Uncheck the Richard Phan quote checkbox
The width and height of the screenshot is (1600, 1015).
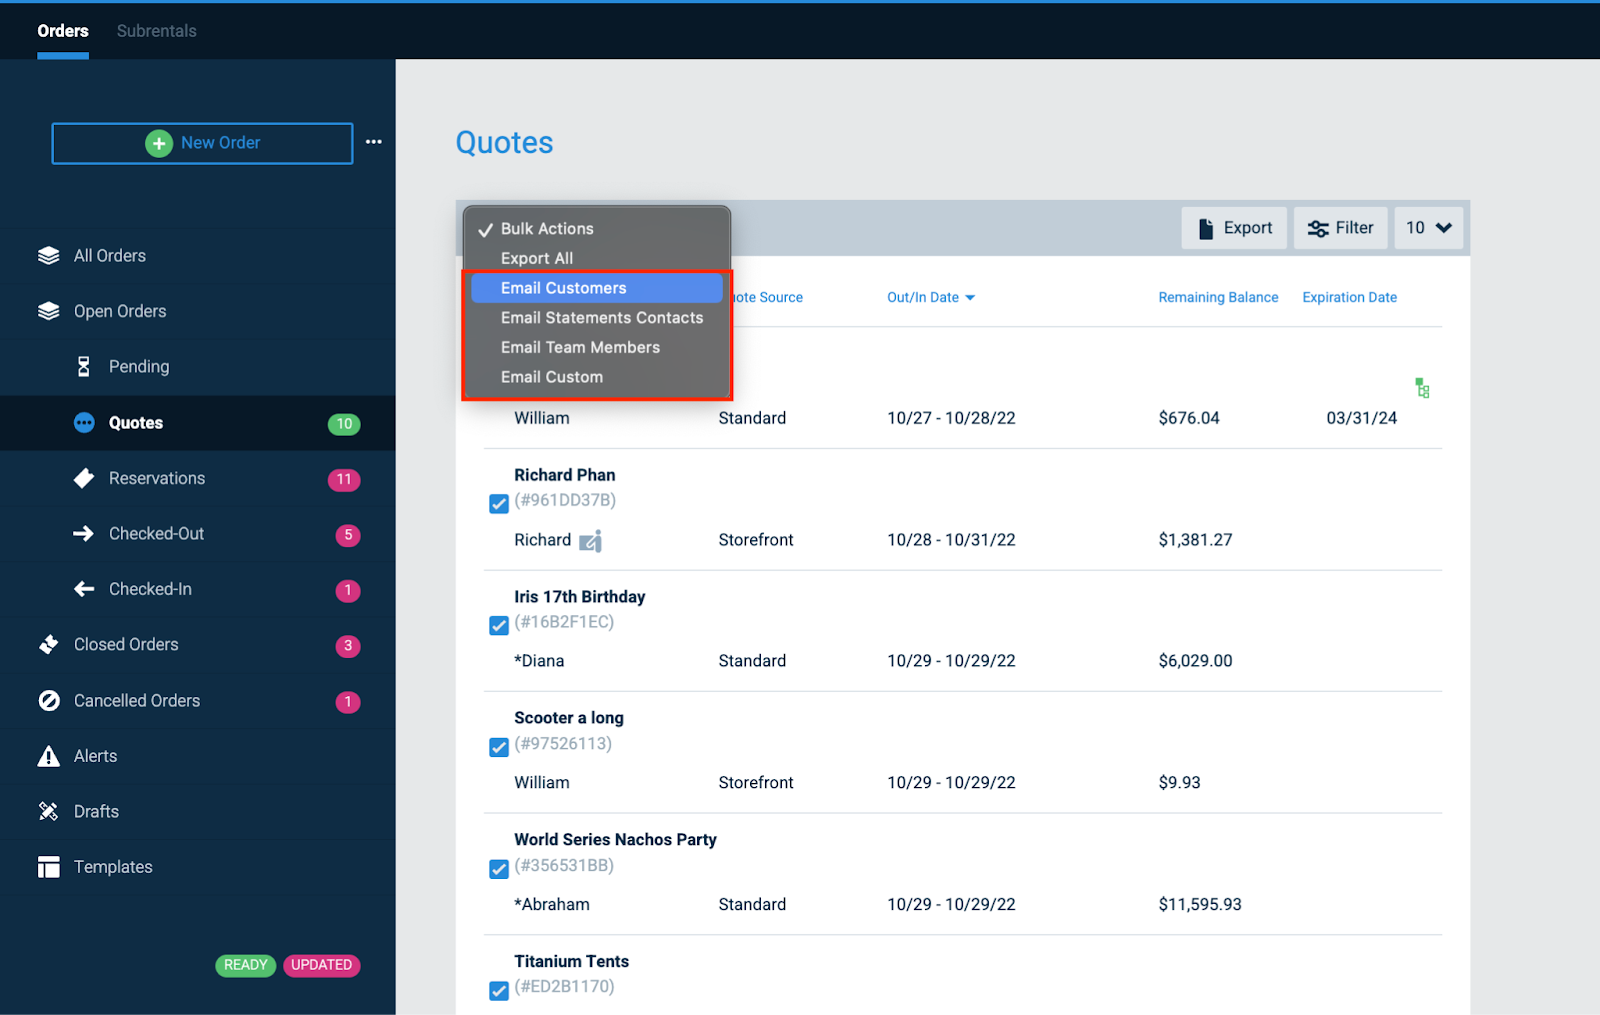pyautogui.click(x=498, y=504)
